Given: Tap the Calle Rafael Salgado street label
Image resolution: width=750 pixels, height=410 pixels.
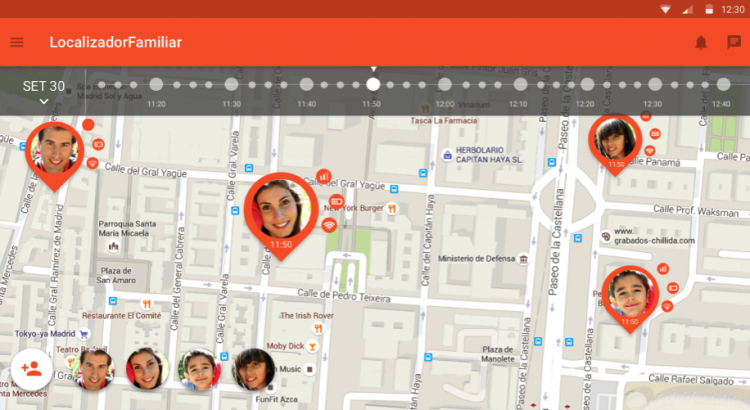Looking at the screenshot, I should click(x=691, y=379).
